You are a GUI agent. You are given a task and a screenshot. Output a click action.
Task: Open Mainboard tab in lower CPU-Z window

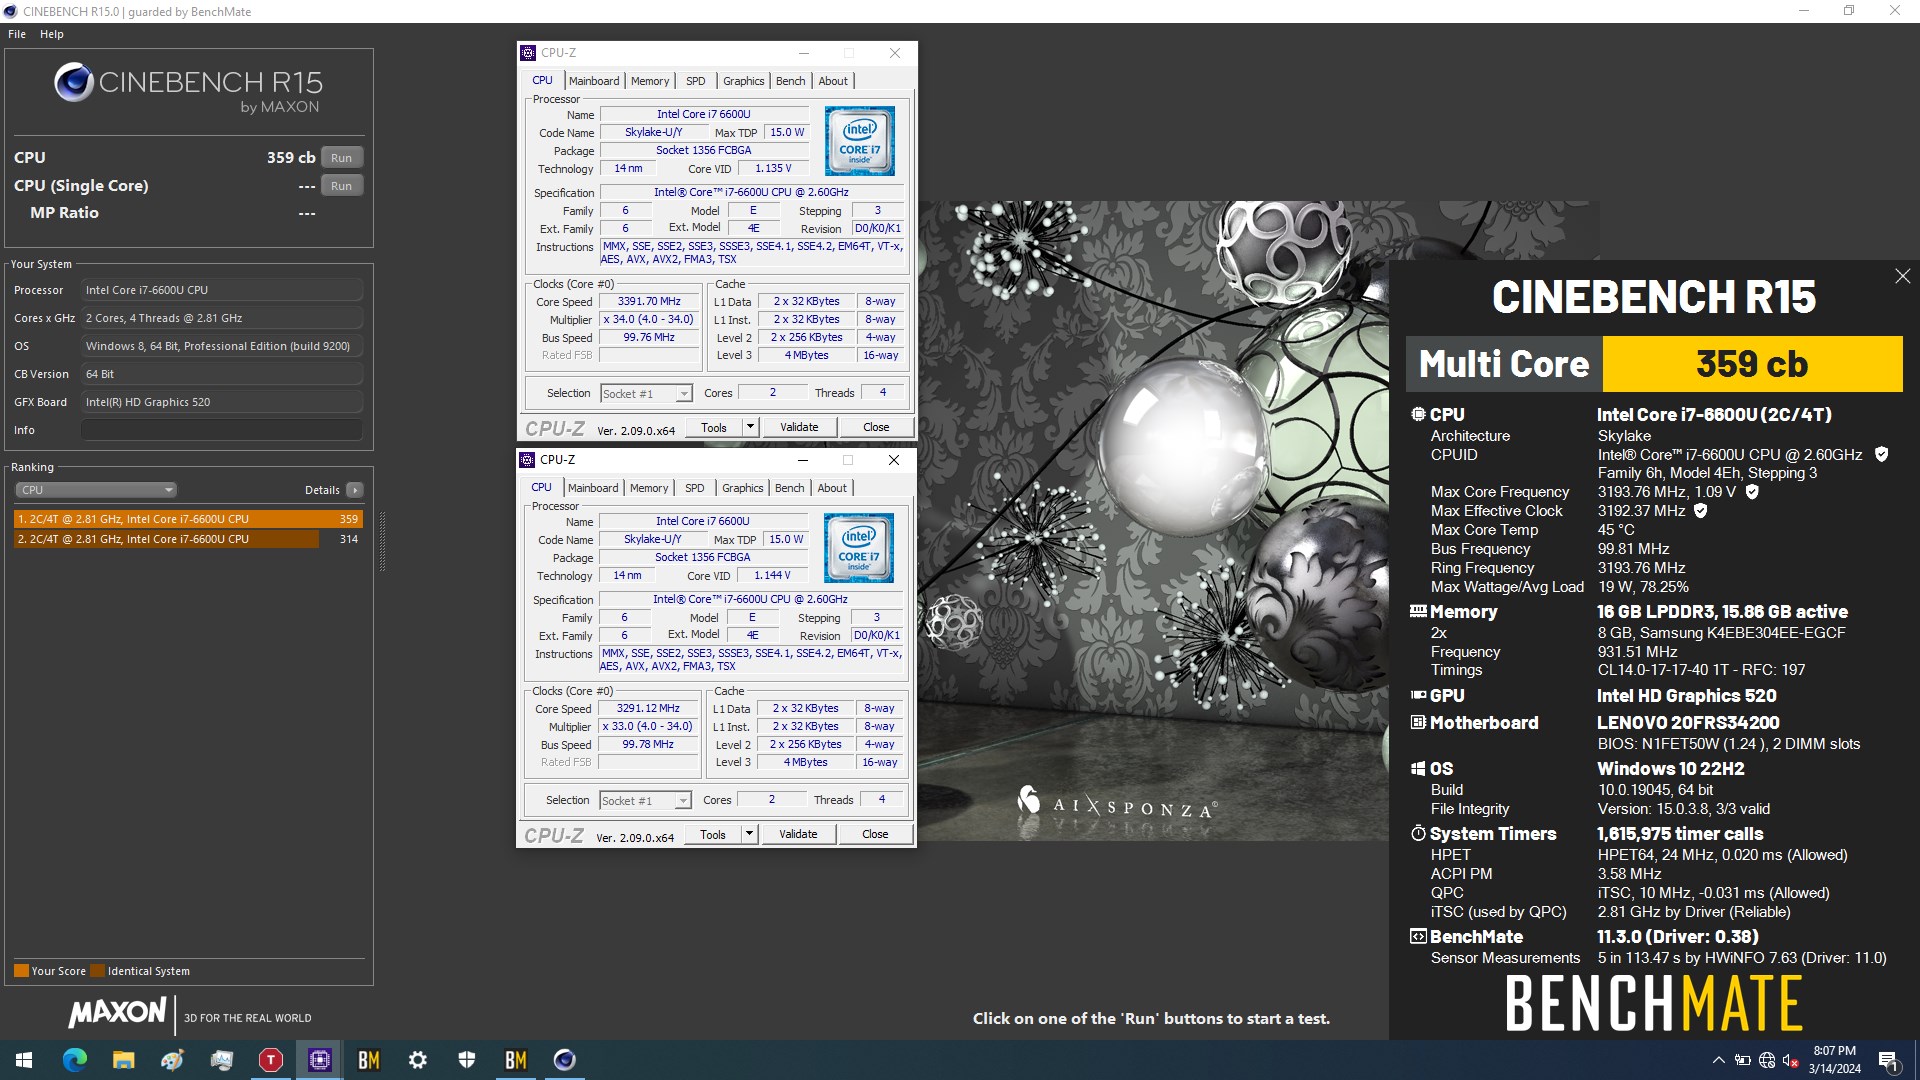coord(593,488)
